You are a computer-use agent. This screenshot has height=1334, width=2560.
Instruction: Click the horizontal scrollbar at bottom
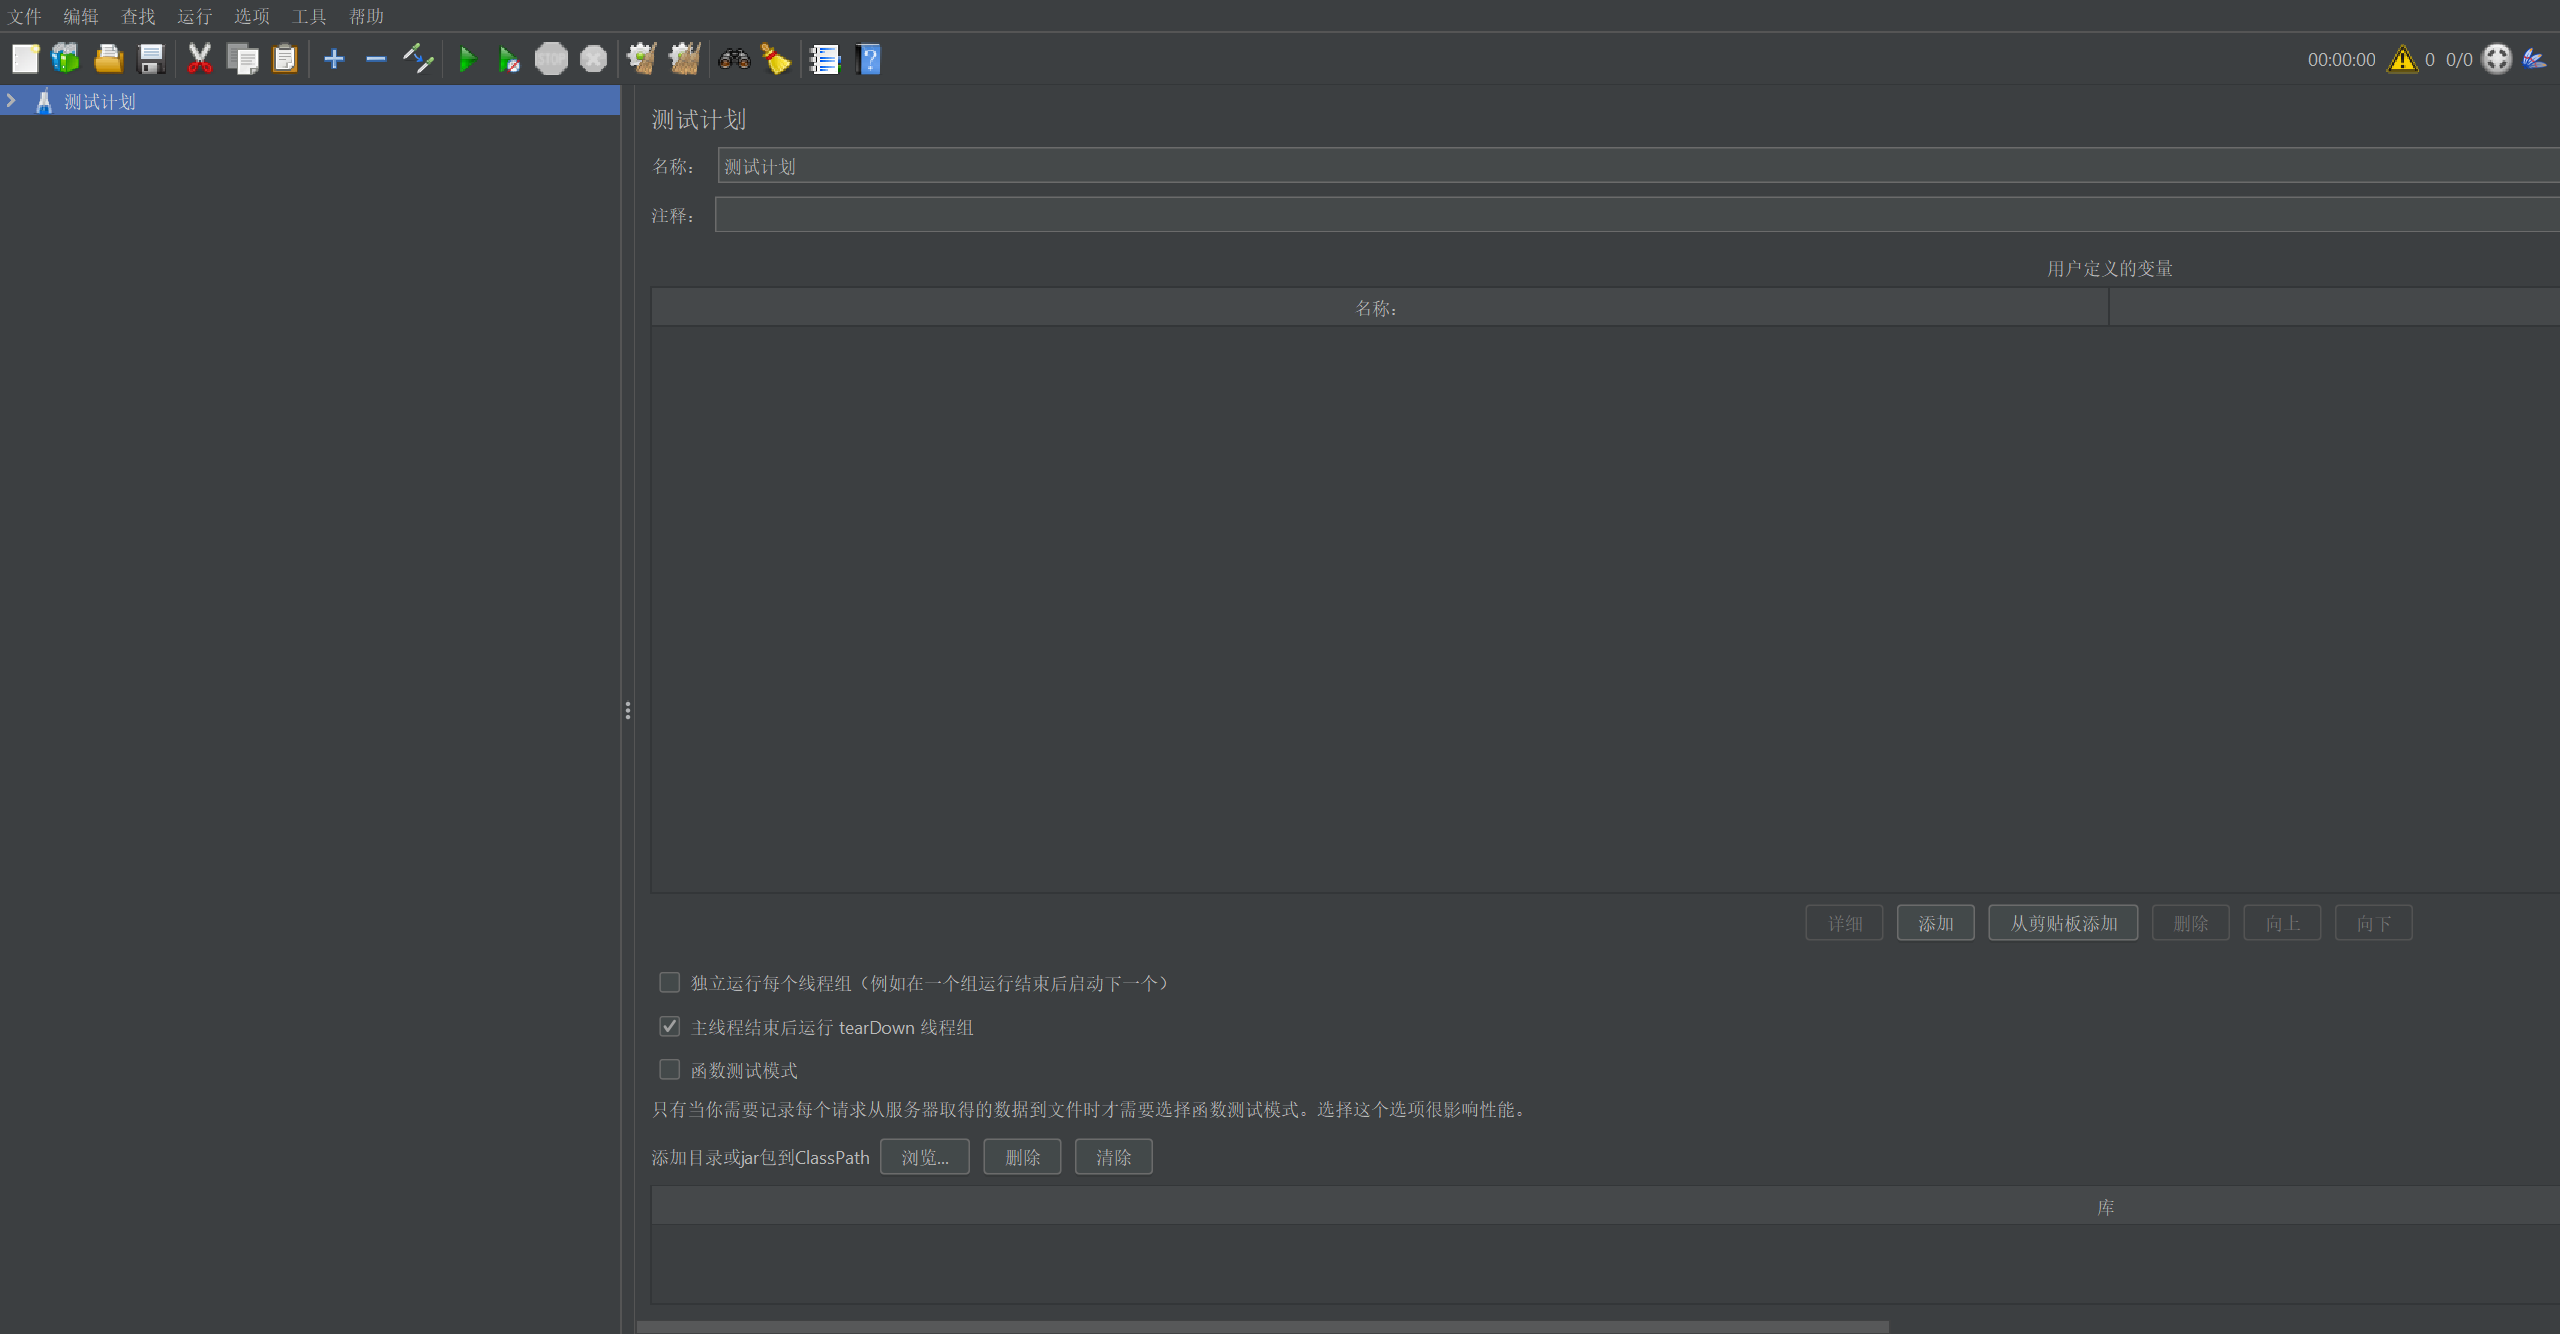(1262, 1327)
